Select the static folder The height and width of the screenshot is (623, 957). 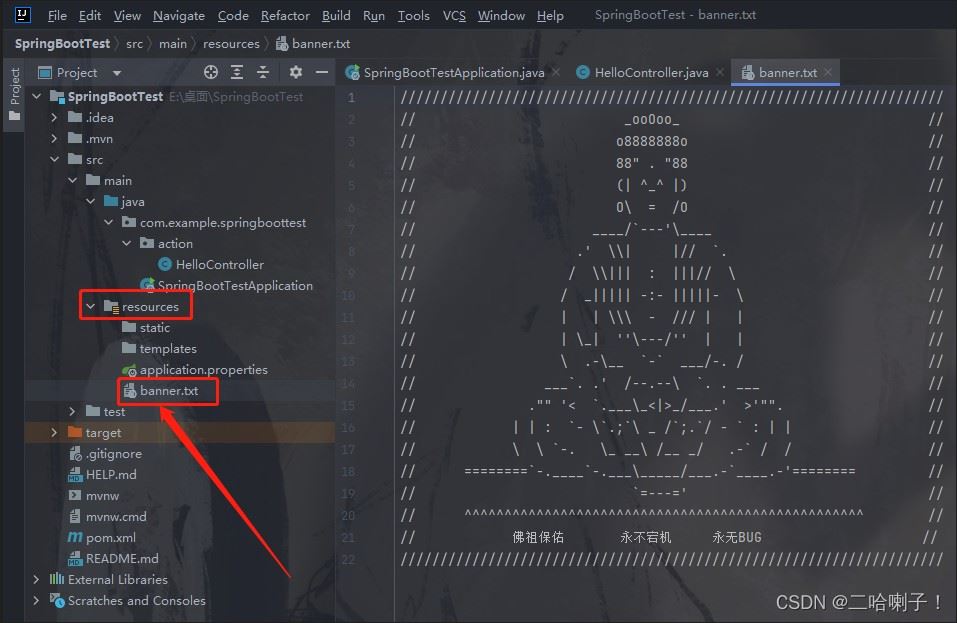(146, 328)
